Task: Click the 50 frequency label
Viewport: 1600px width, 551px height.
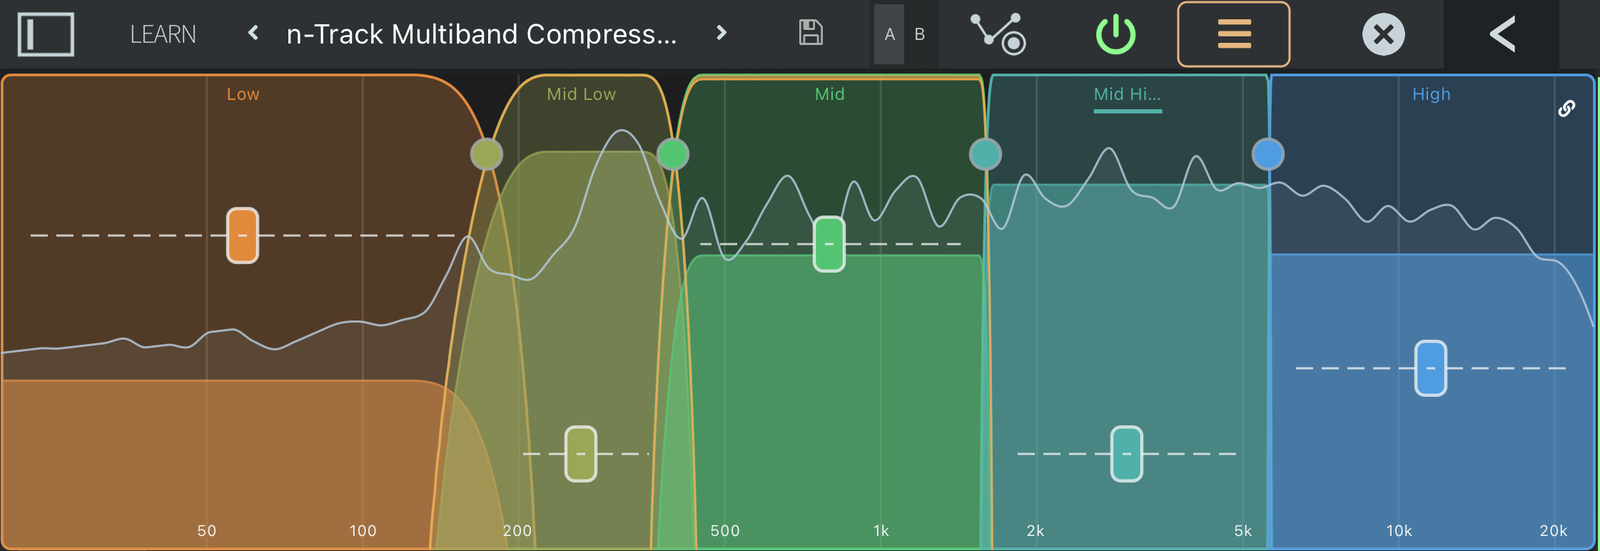Action: pos(207,531)
